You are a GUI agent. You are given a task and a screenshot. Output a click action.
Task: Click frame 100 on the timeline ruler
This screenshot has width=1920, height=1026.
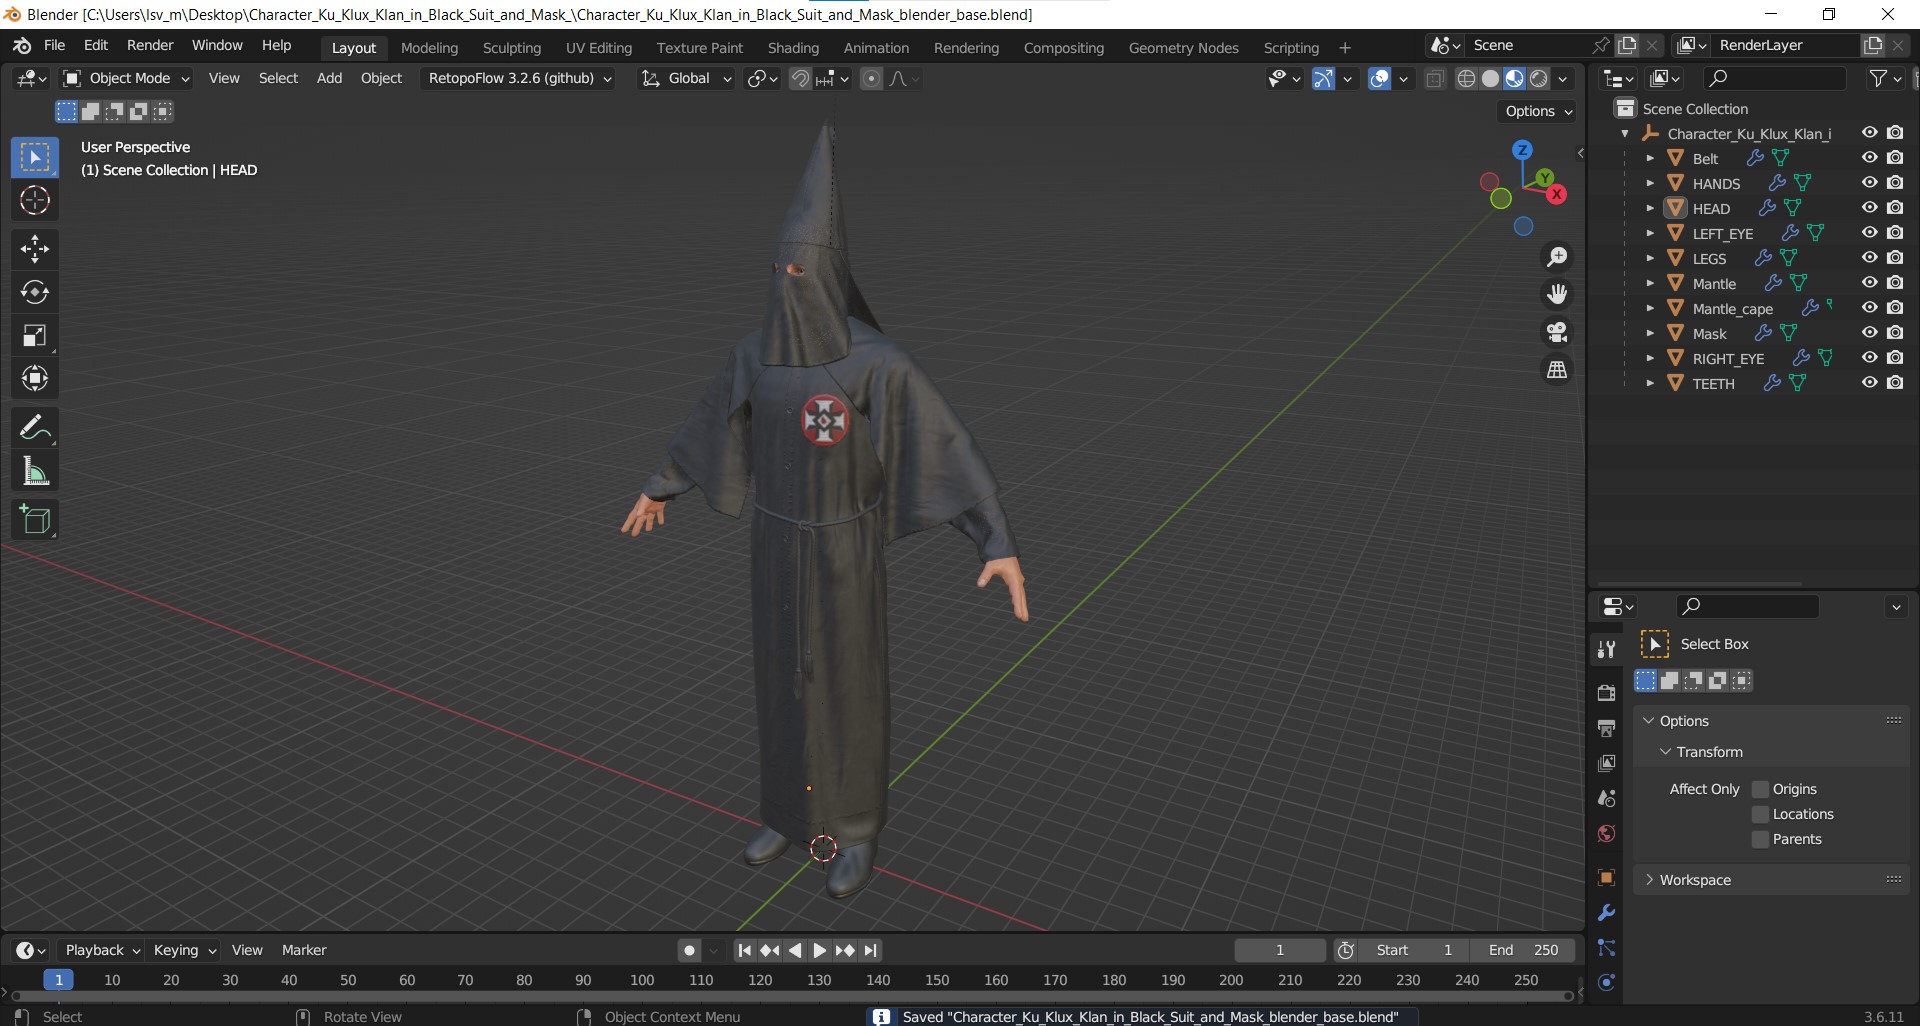pos(642,980)
